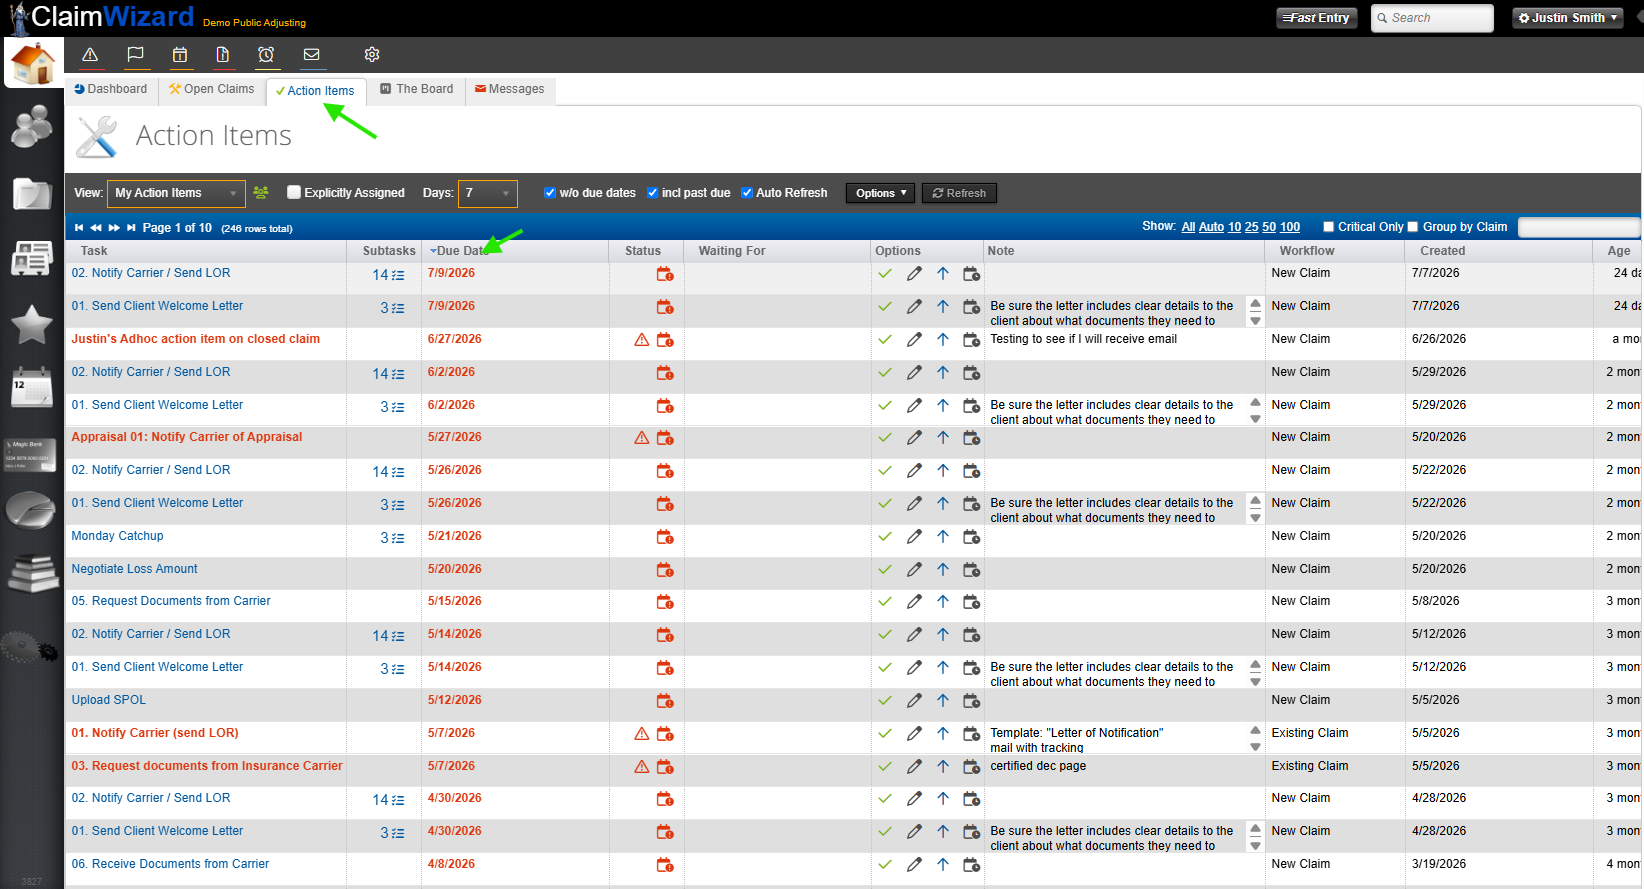
Task: Click the filter field beside Group by Claim
Action: pos(1578,228)
